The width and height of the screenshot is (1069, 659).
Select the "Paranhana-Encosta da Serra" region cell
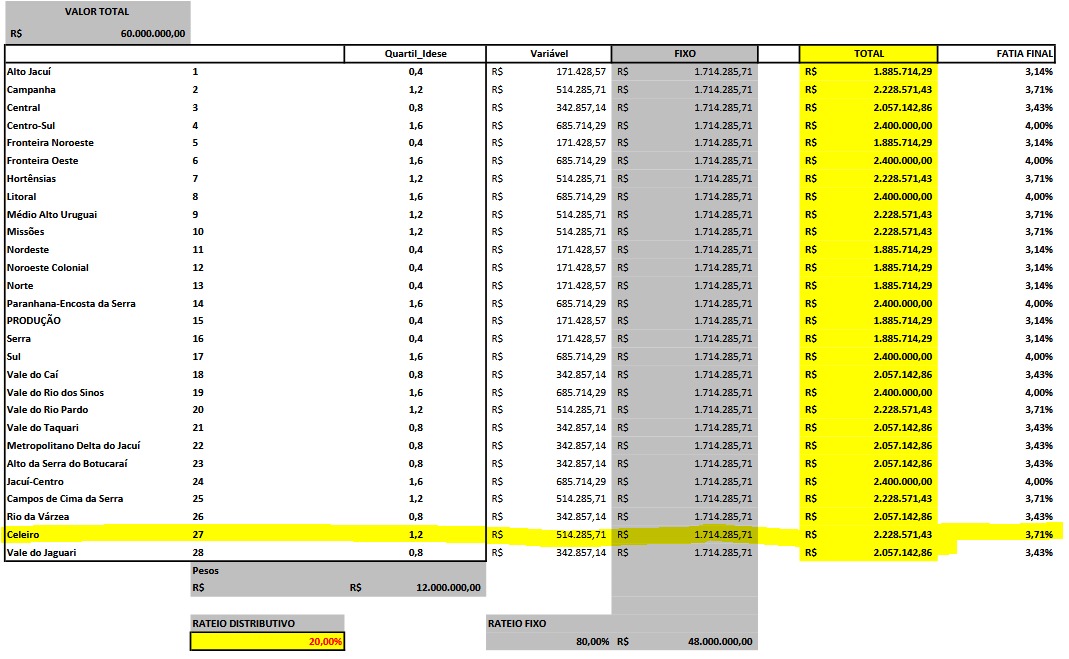coord(71,304)
